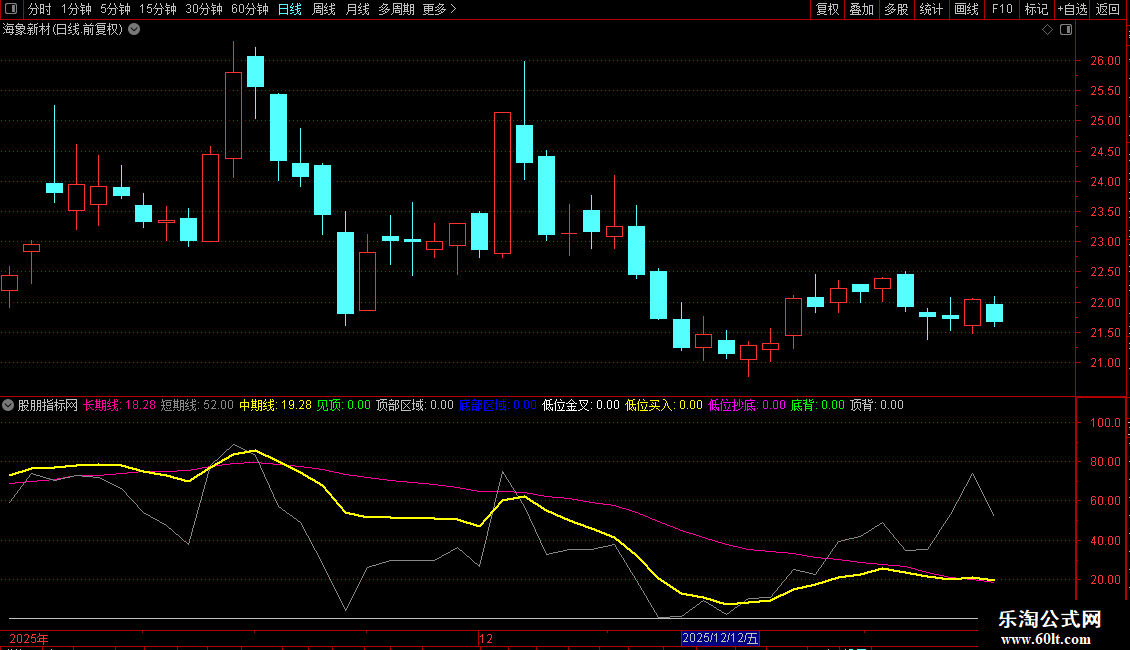Expand the 更多 periods menu

[x=440, y=9]
